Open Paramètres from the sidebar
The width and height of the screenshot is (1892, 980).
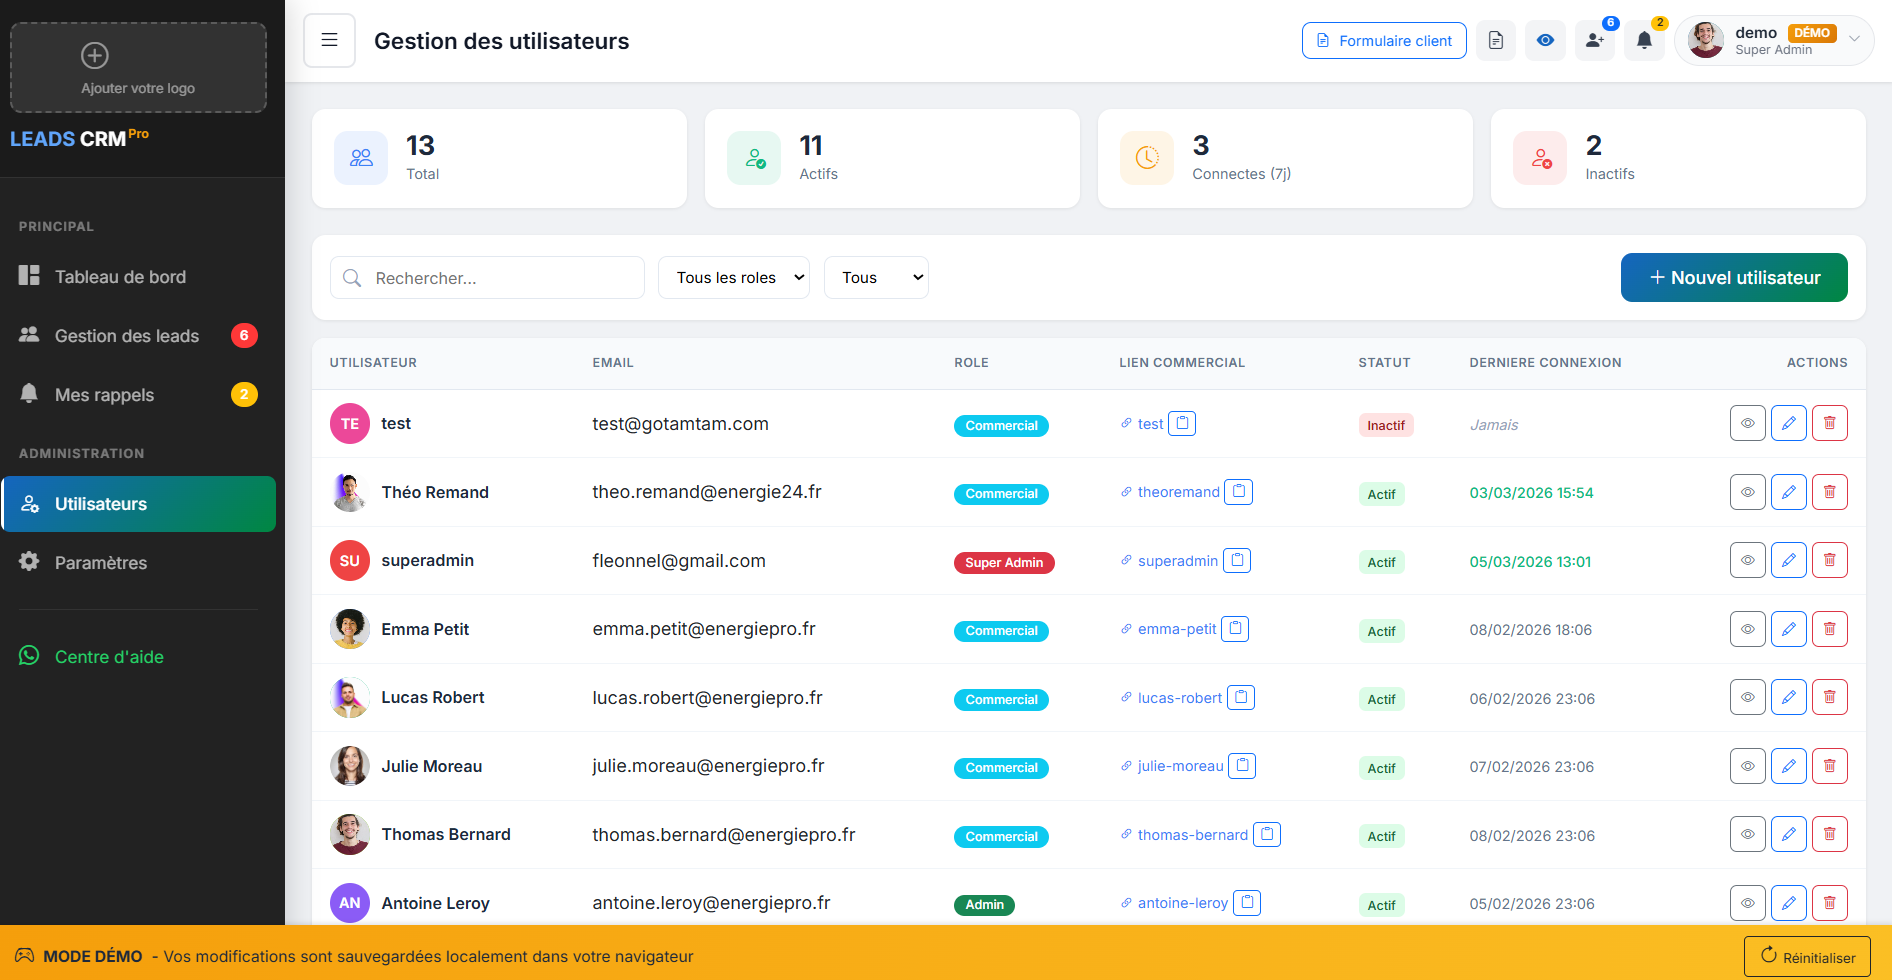[101, 563]
